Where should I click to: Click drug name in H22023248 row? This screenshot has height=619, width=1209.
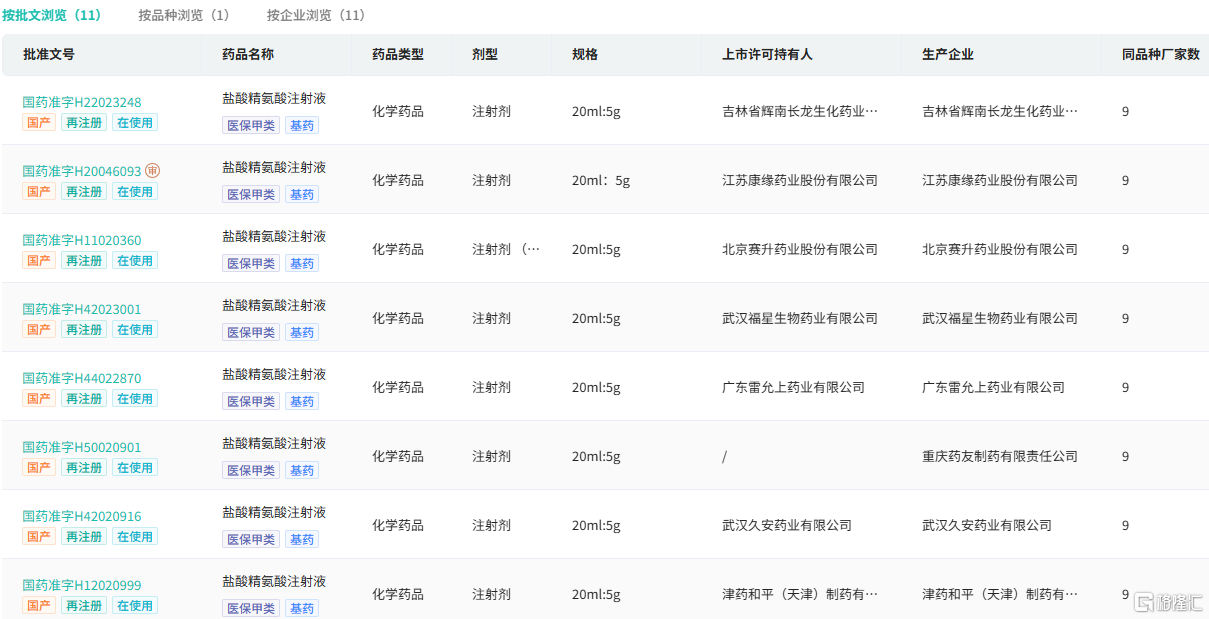click(x=274, y=99)
